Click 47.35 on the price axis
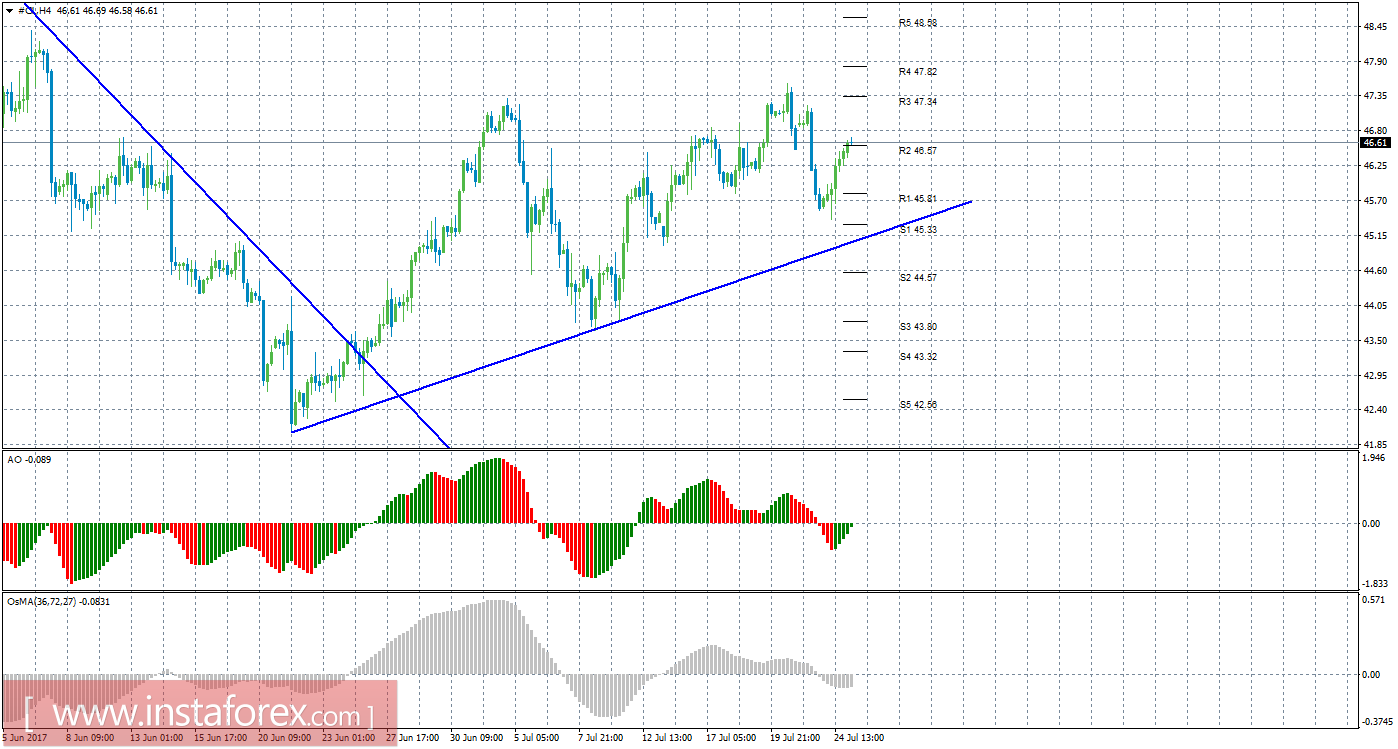The image size is (1398, 749). [x=1375, y=97]
